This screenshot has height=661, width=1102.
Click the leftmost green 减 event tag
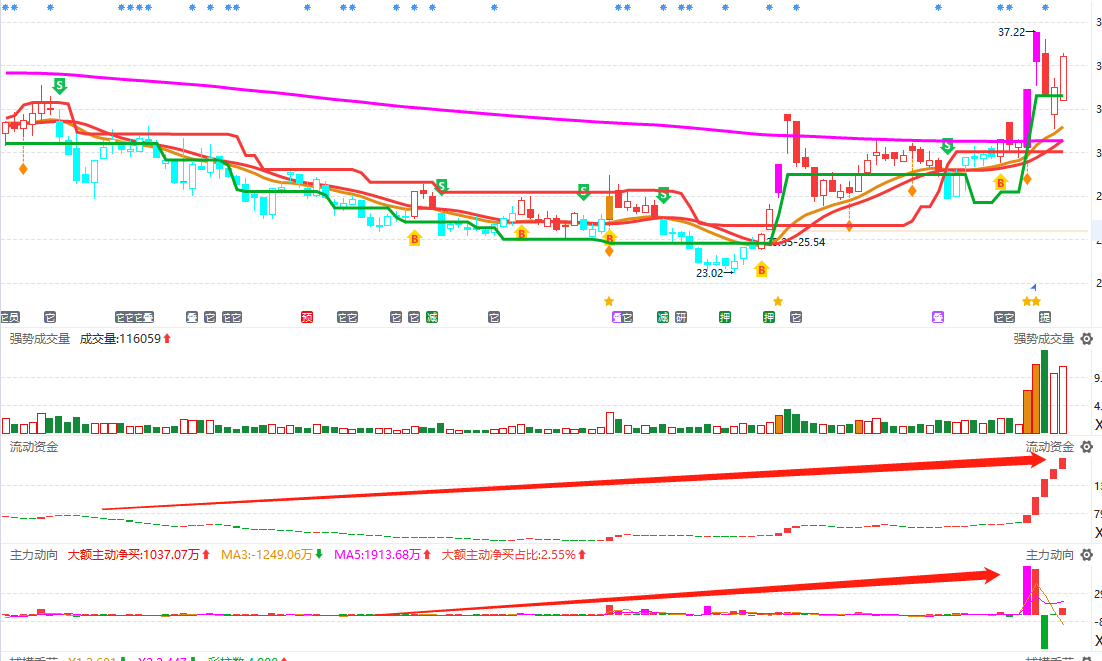pyautogui.click(x=432, y=318)
